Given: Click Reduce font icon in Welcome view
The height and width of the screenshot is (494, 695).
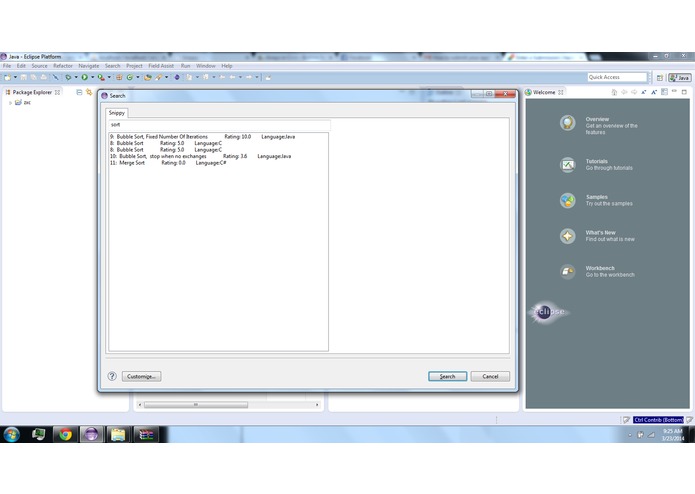Looking at the screenshot, I should click(644, 92).
